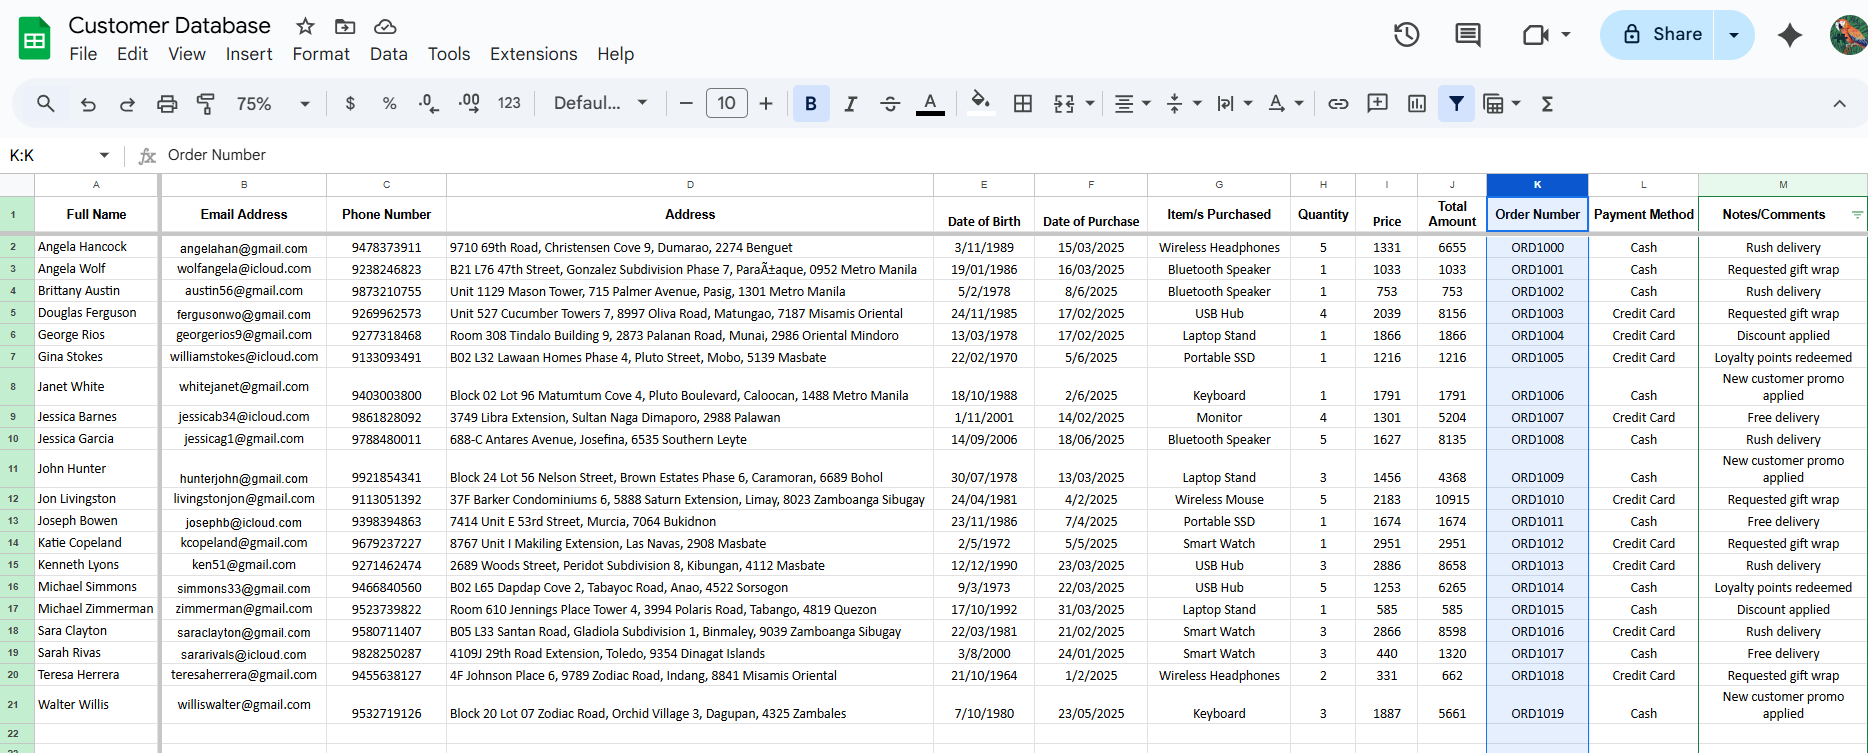Open the Gemini sparkle assistant
The height and width of the screenshot is (753, 1868).
(1790, 35)
